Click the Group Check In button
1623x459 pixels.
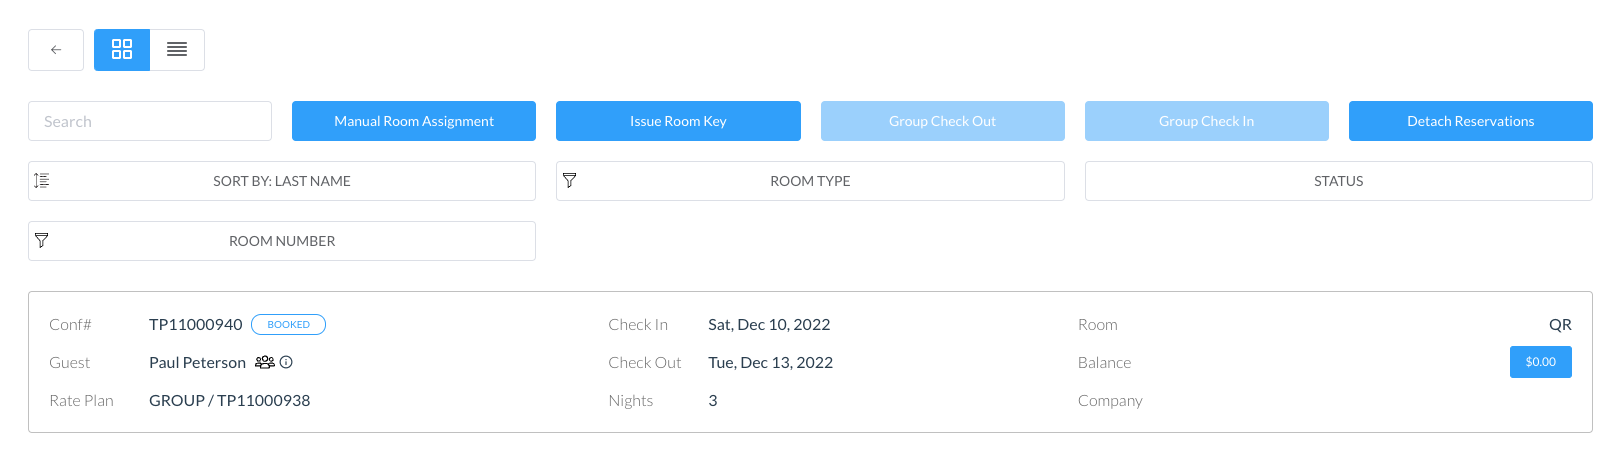tap(1206, 121)
